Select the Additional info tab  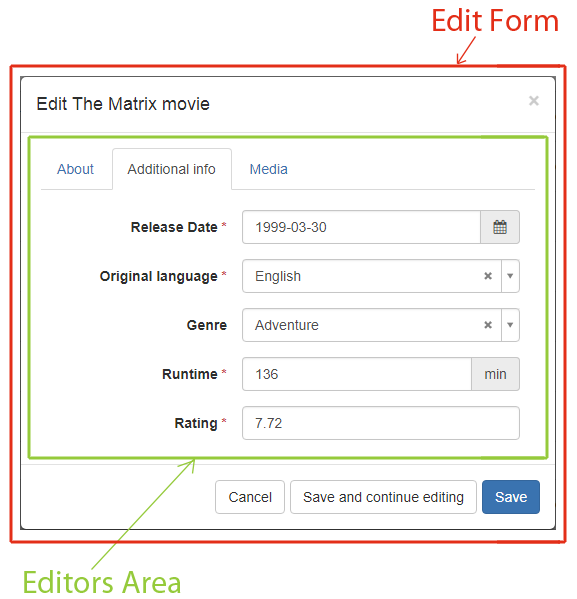click(172, 169)
